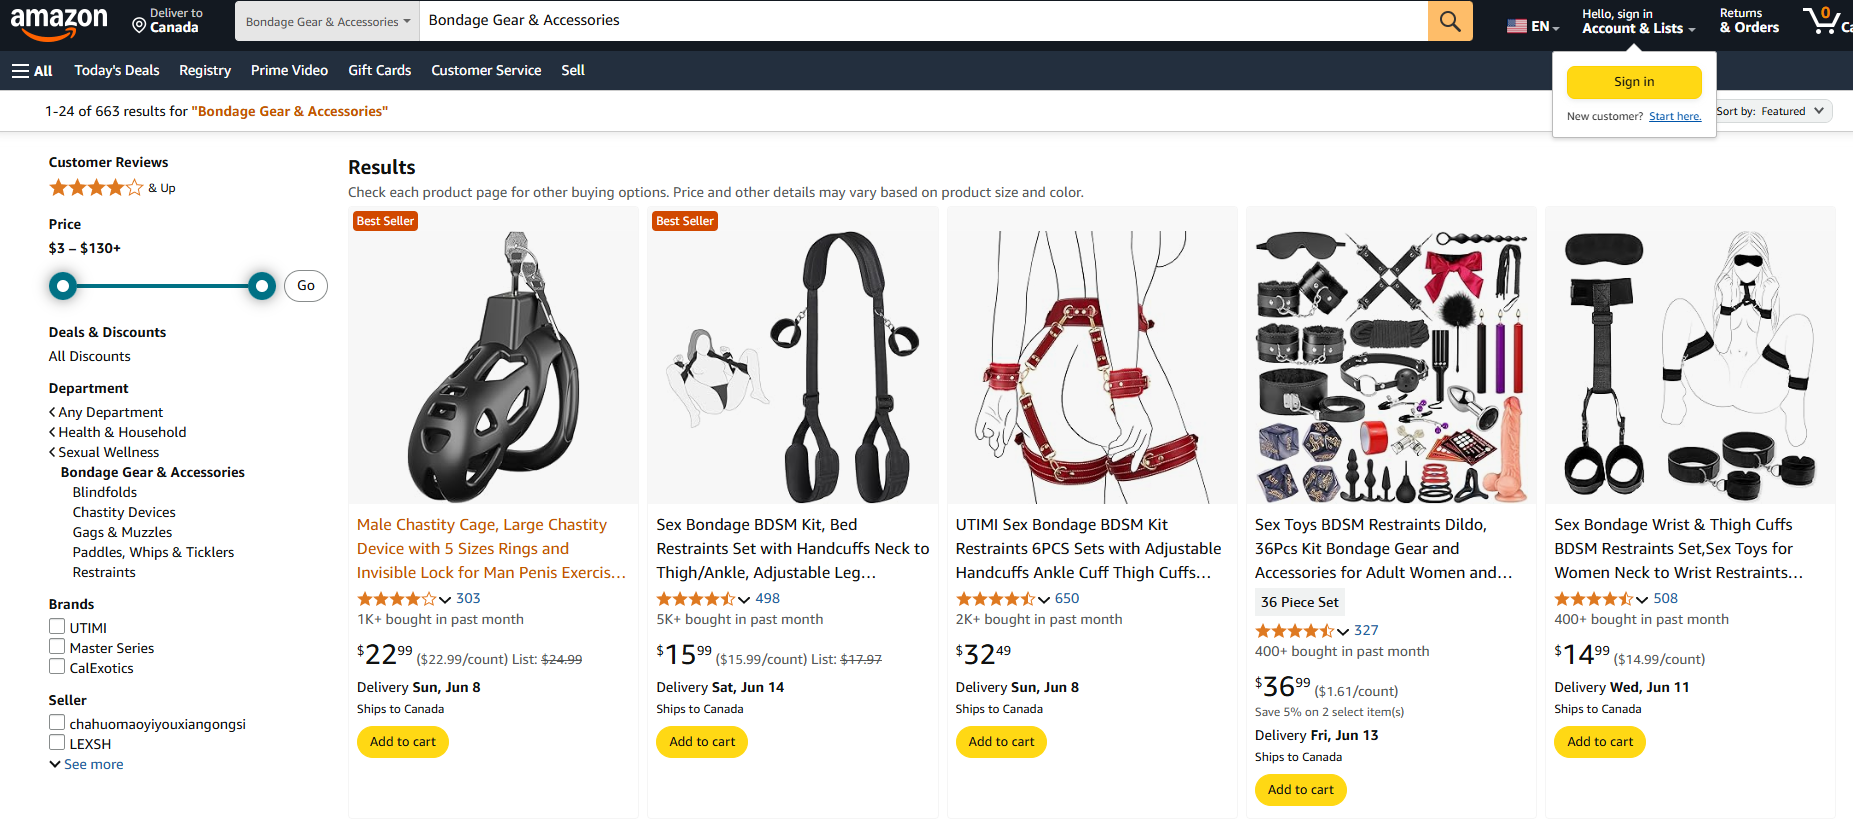This screenshot has height=827, width=1853.
Task: Click the search magnifying glass icon
Action: 1449,20
